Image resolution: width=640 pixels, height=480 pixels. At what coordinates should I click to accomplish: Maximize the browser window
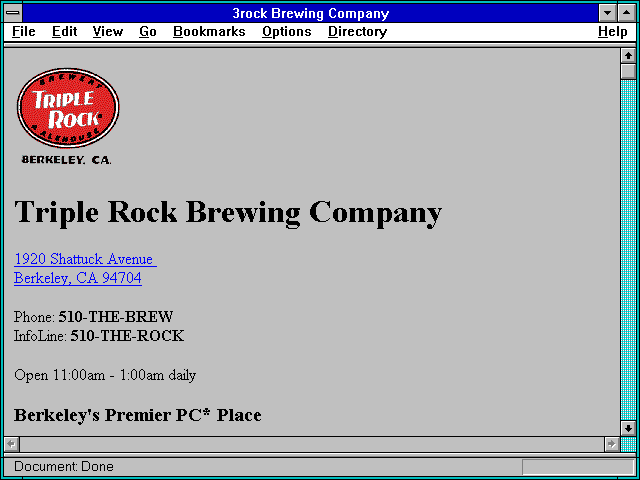coord(627,13)
